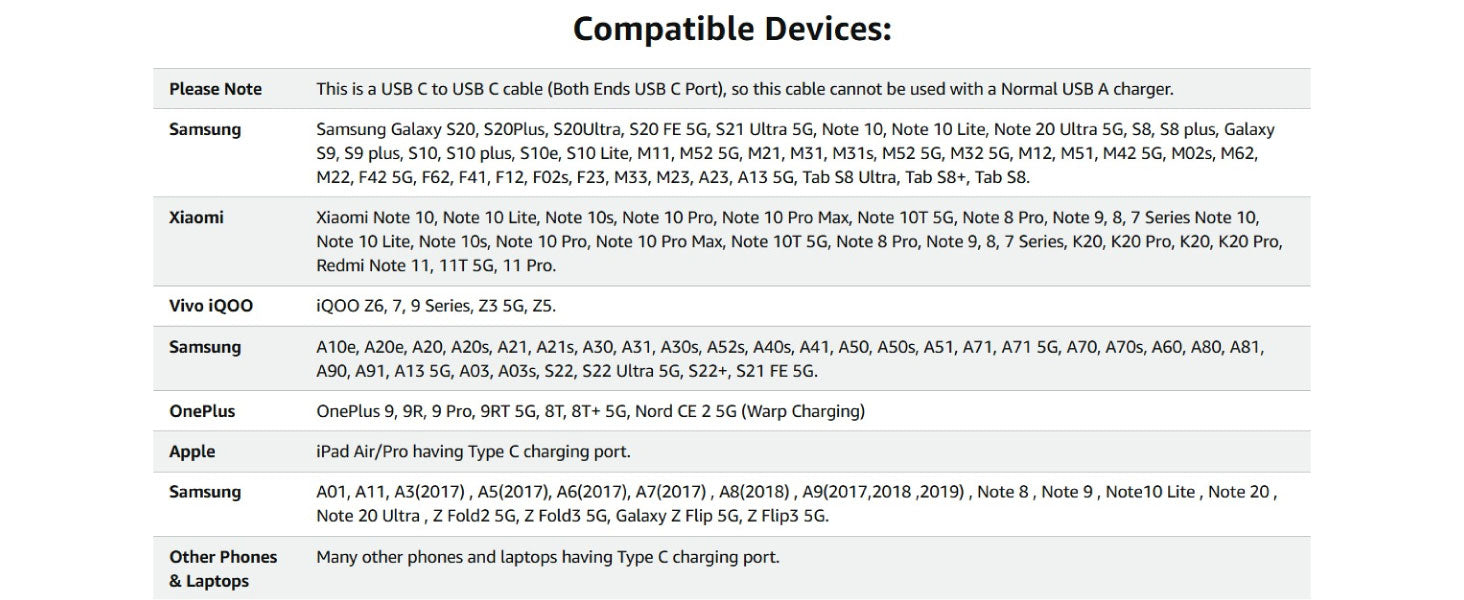1464x600 pixels.
Task: Click the Warp Charging text
Action: click(x=803, y=411)
